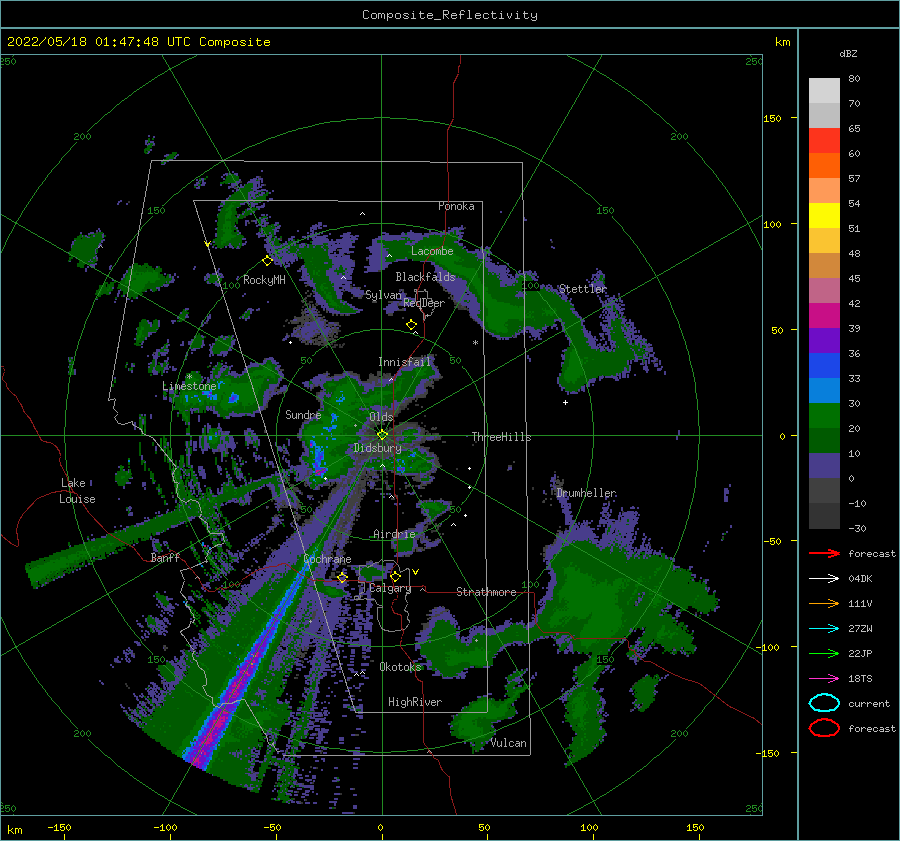Click the Limestone label
This screenshot has width=900, height=841.
coord(189,386)
